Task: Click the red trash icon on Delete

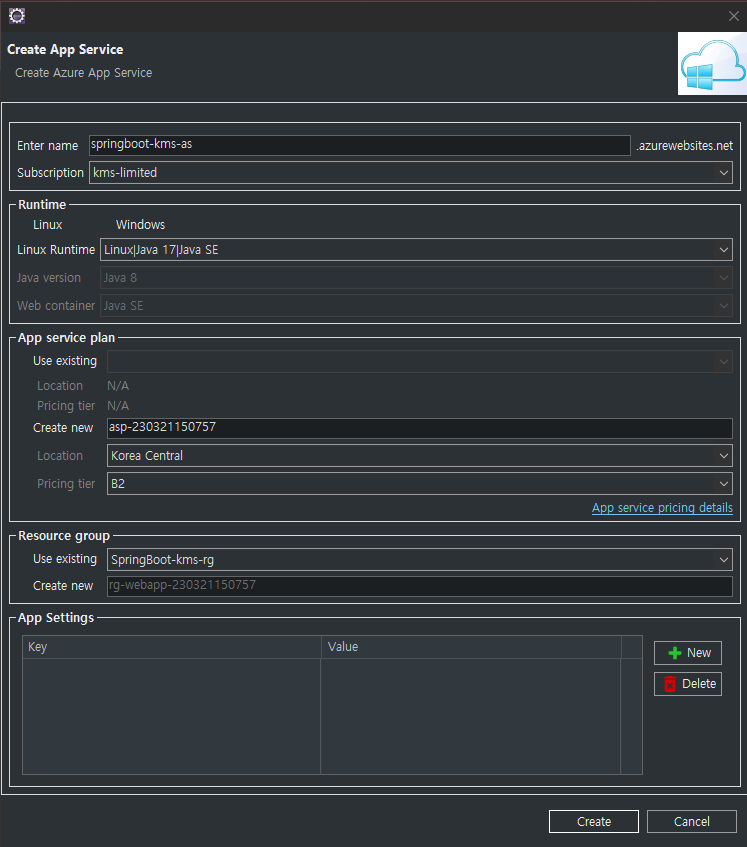Action: [x=670, y=684]
